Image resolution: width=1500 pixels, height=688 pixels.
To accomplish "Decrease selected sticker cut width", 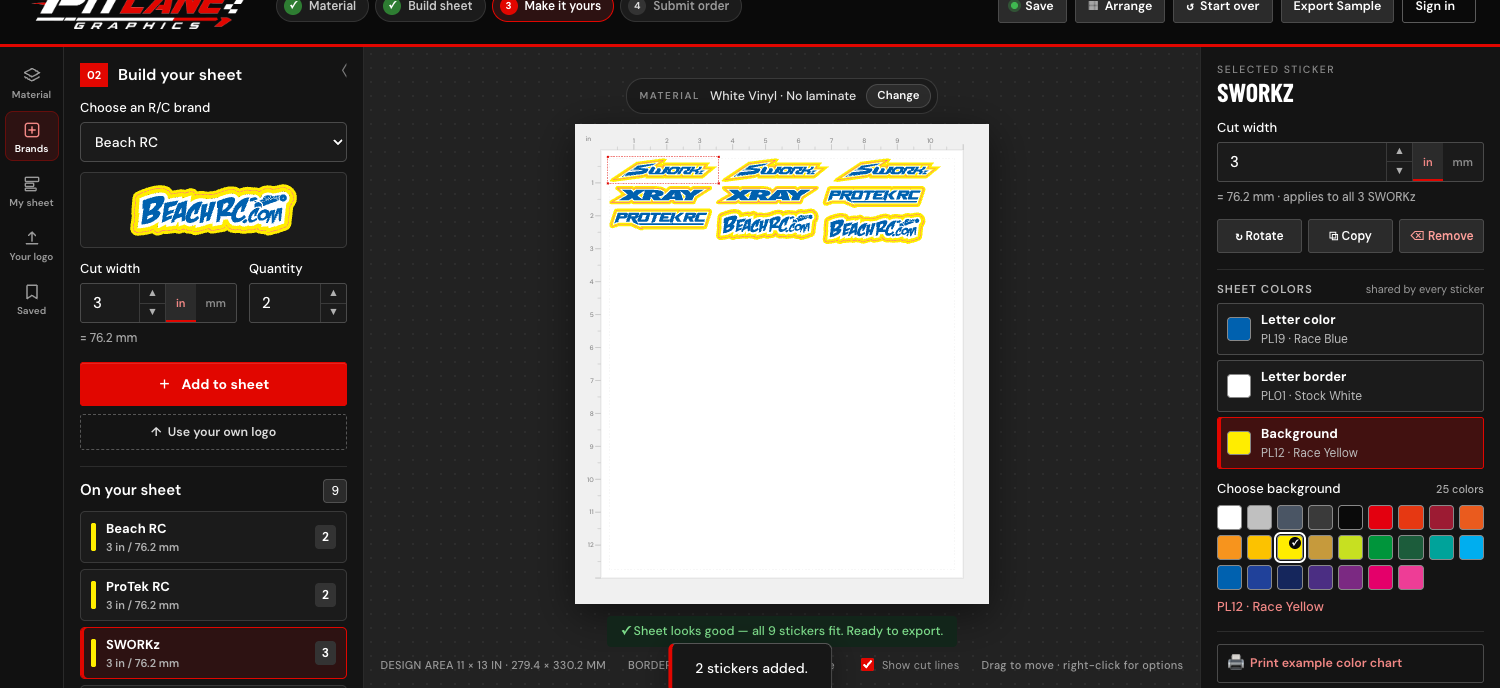I will click(1398, 171).
